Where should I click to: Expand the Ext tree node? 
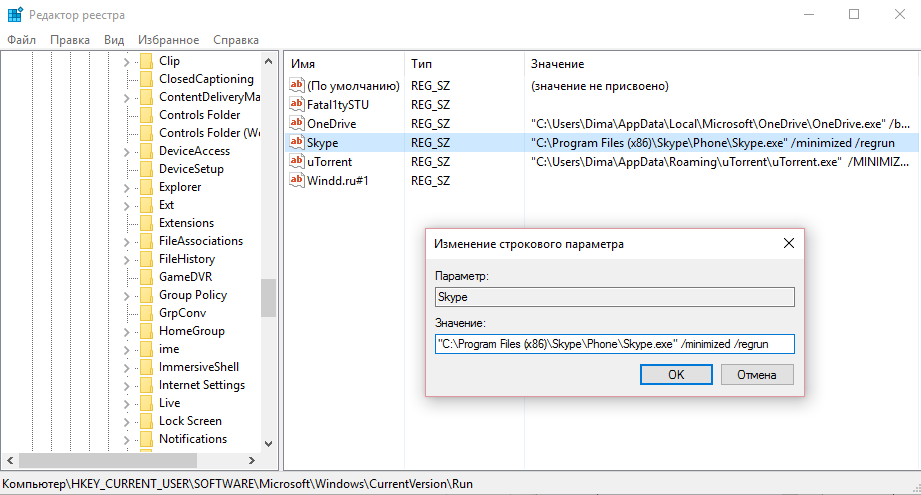(x=126, y=206)
